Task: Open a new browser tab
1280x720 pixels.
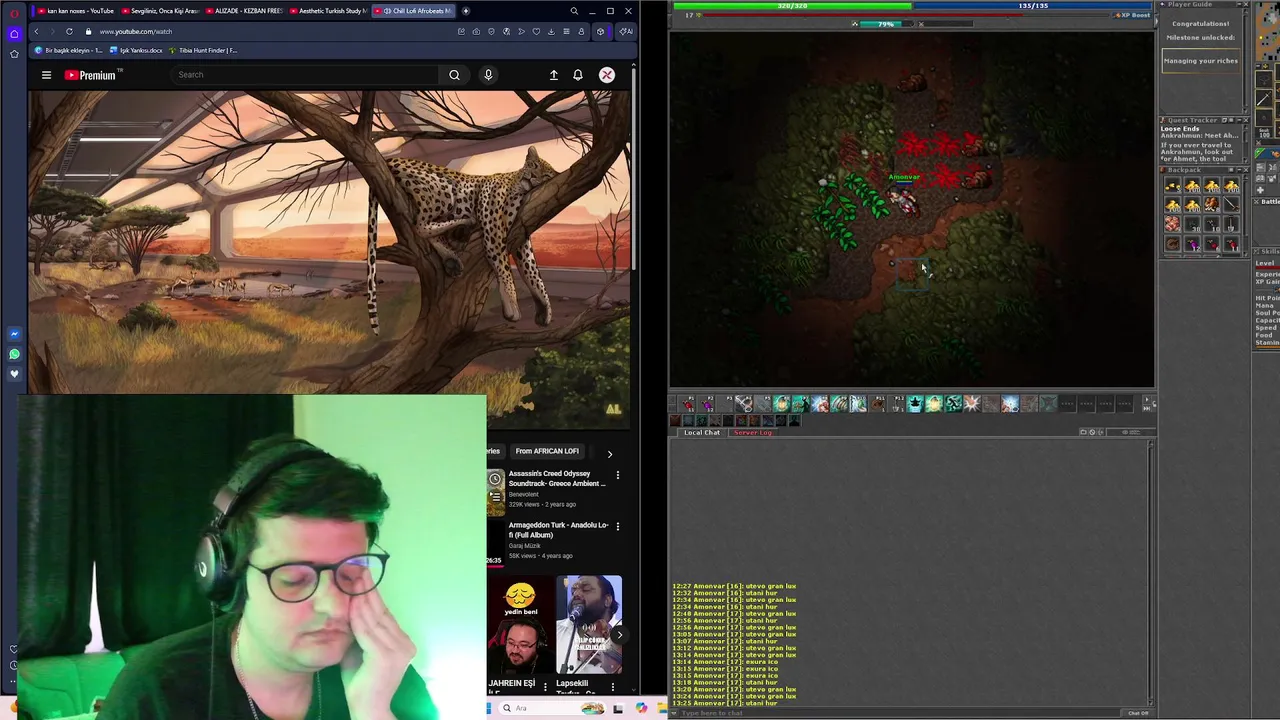Action: (465, 11)
